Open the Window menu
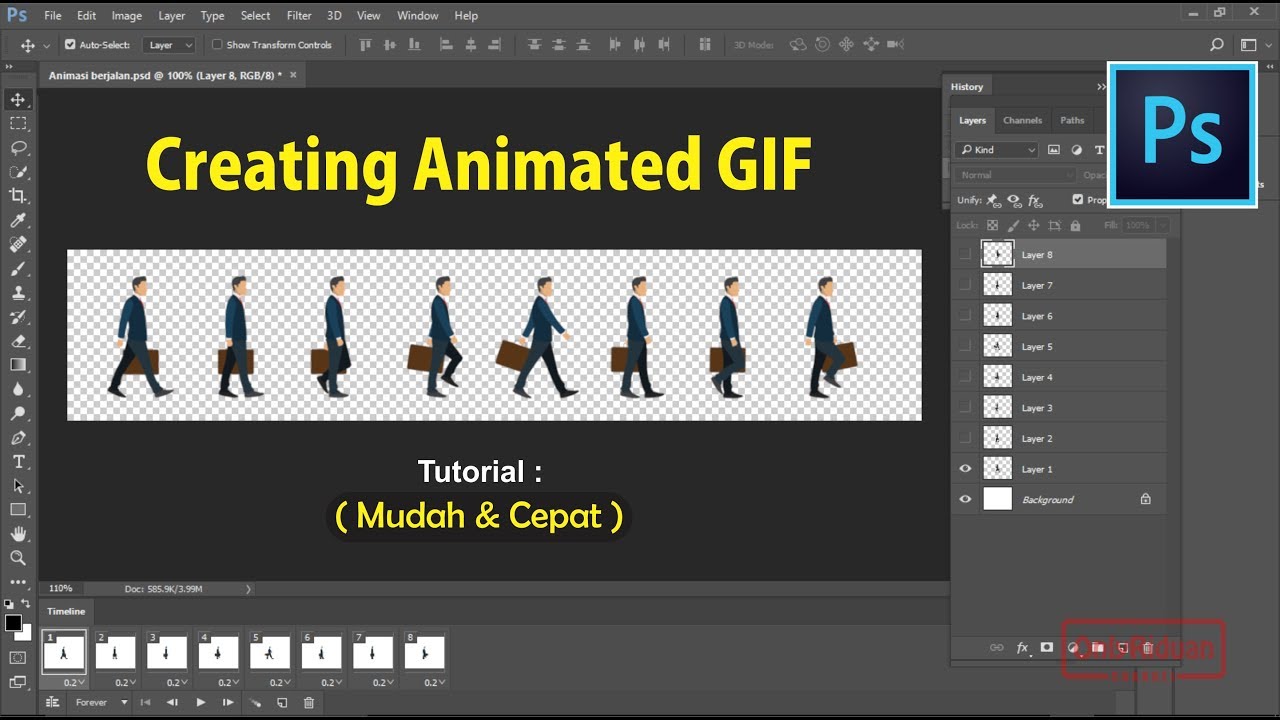Image resolution: width=1280 pixels, height=720 pixels. [418, 16]
